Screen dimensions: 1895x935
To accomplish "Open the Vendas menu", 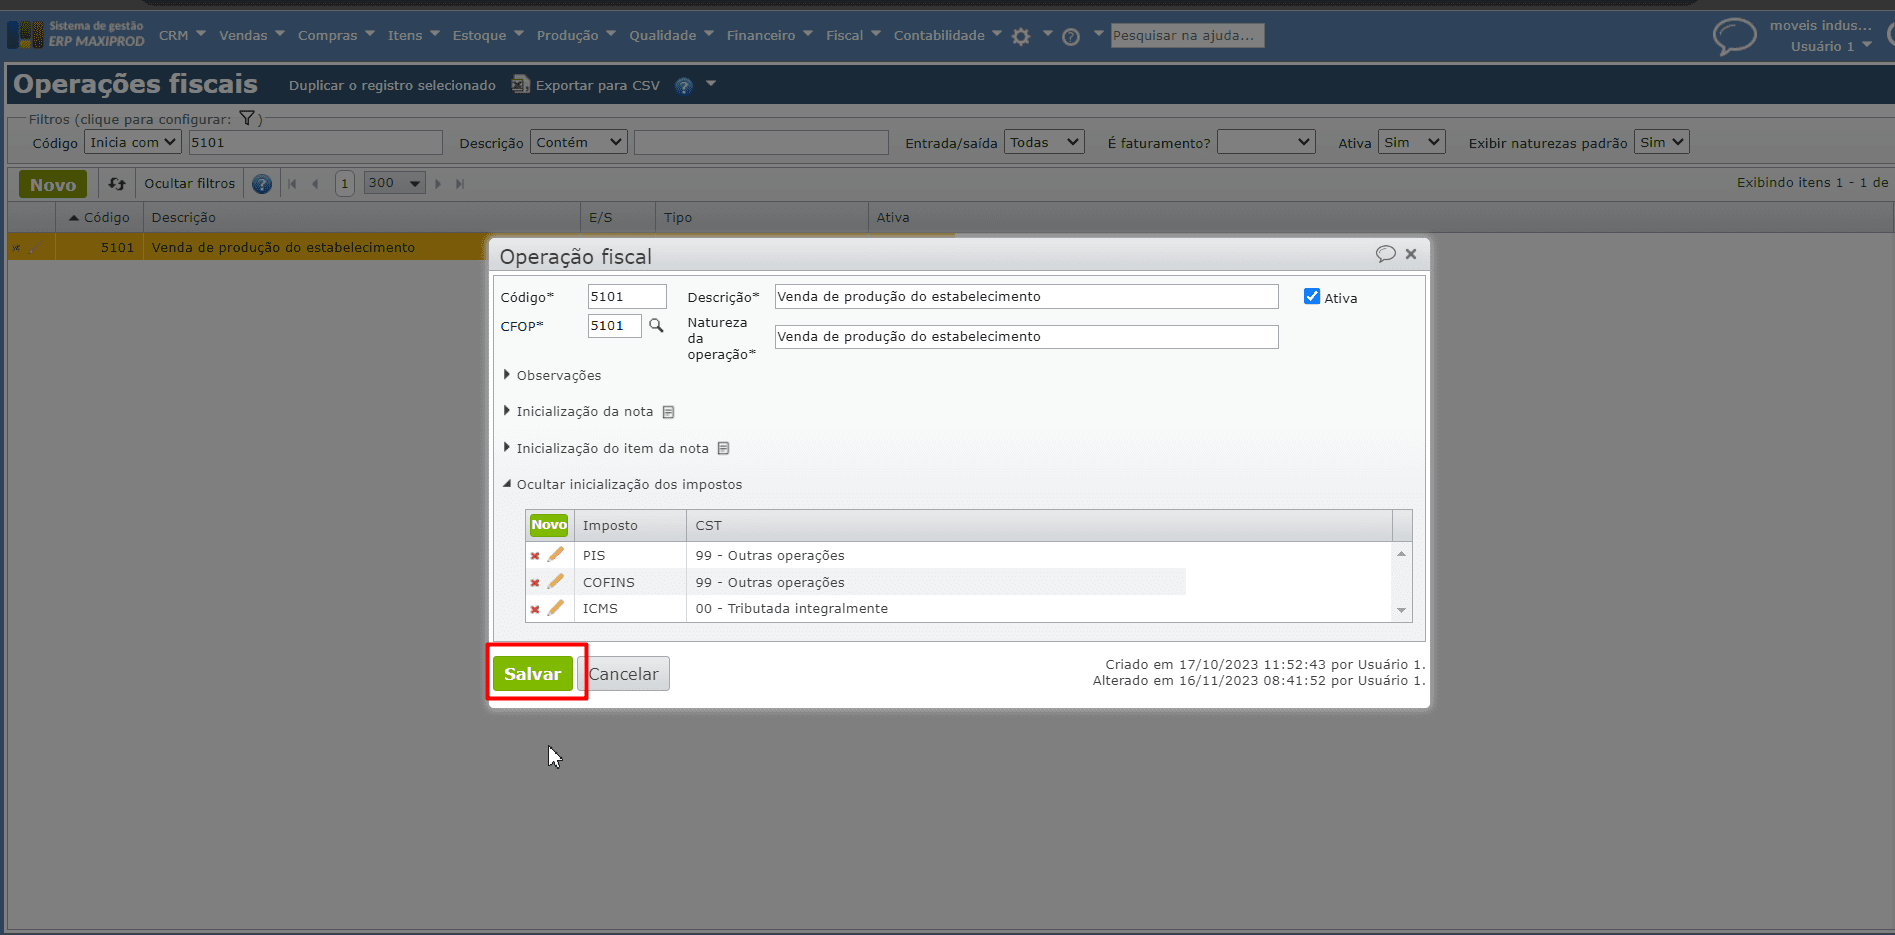I will 252,36.
